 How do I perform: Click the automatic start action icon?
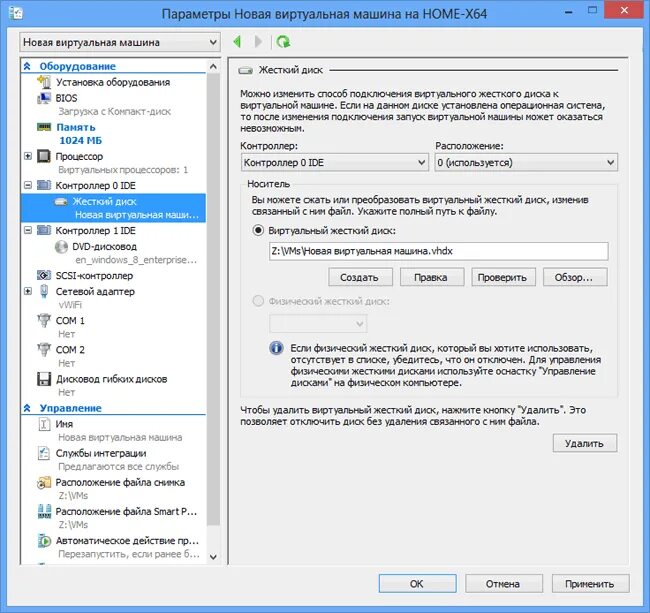tap(44, 540)
